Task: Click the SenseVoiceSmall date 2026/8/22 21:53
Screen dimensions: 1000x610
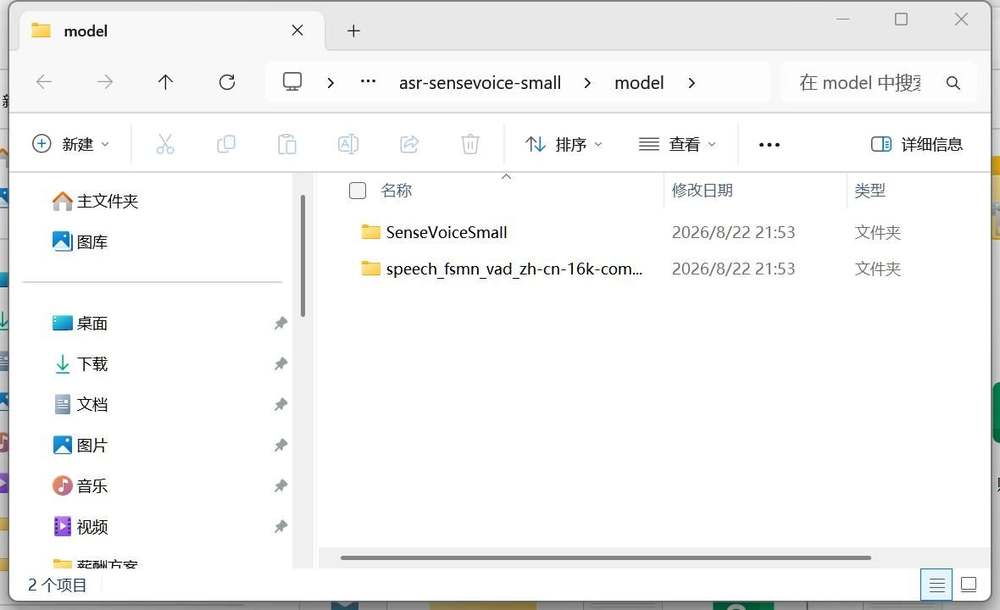Action: tap(733, 232)
